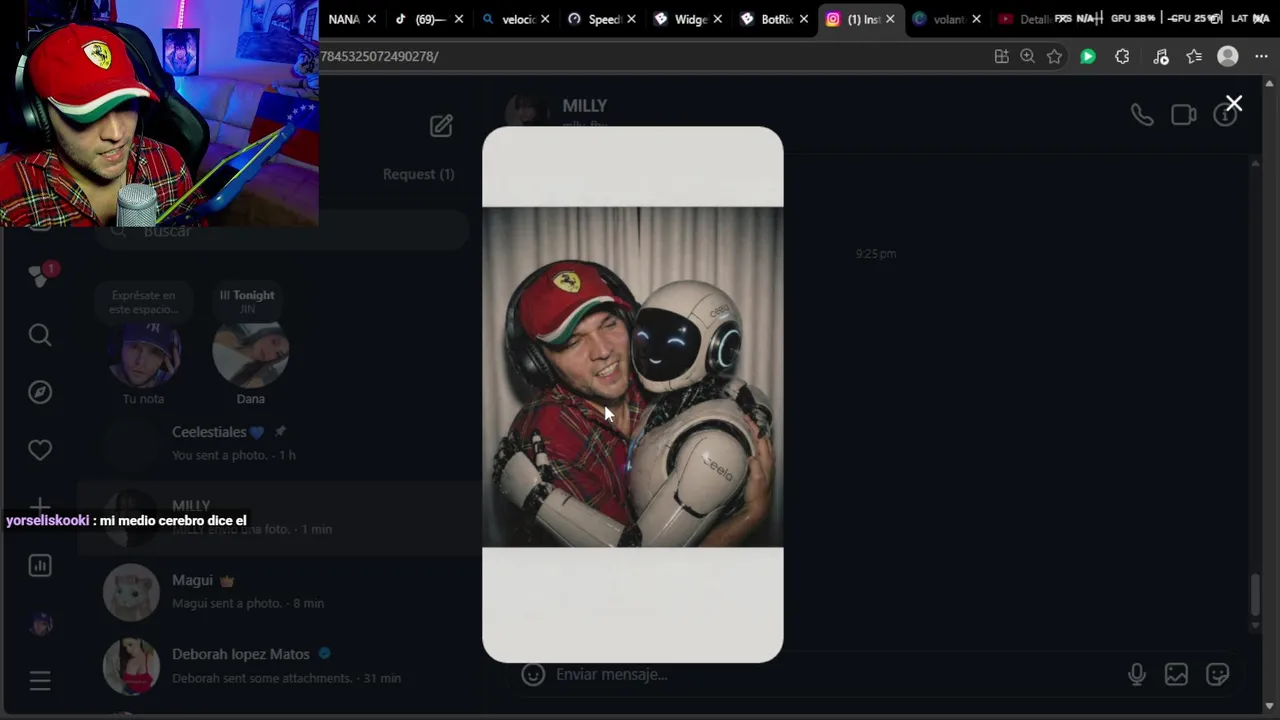
Task: Start a video call with MILLY
Action: pyautogui.click(x=1184, y=115)
